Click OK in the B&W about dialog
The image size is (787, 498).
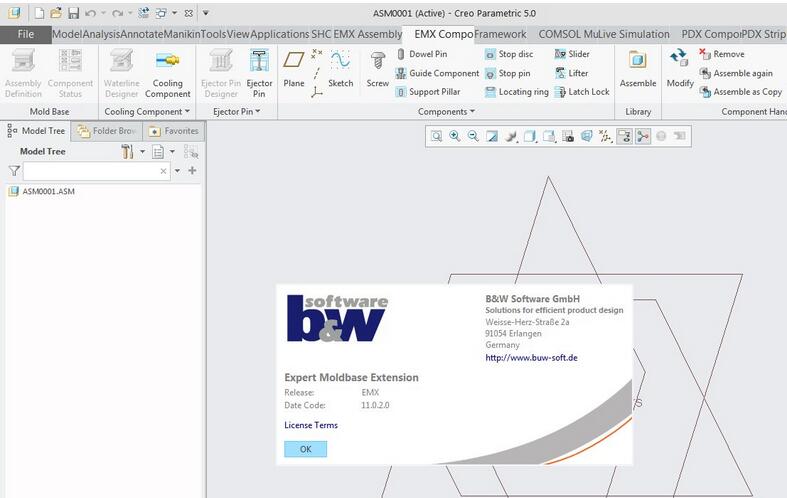click(x=305, y=449)
